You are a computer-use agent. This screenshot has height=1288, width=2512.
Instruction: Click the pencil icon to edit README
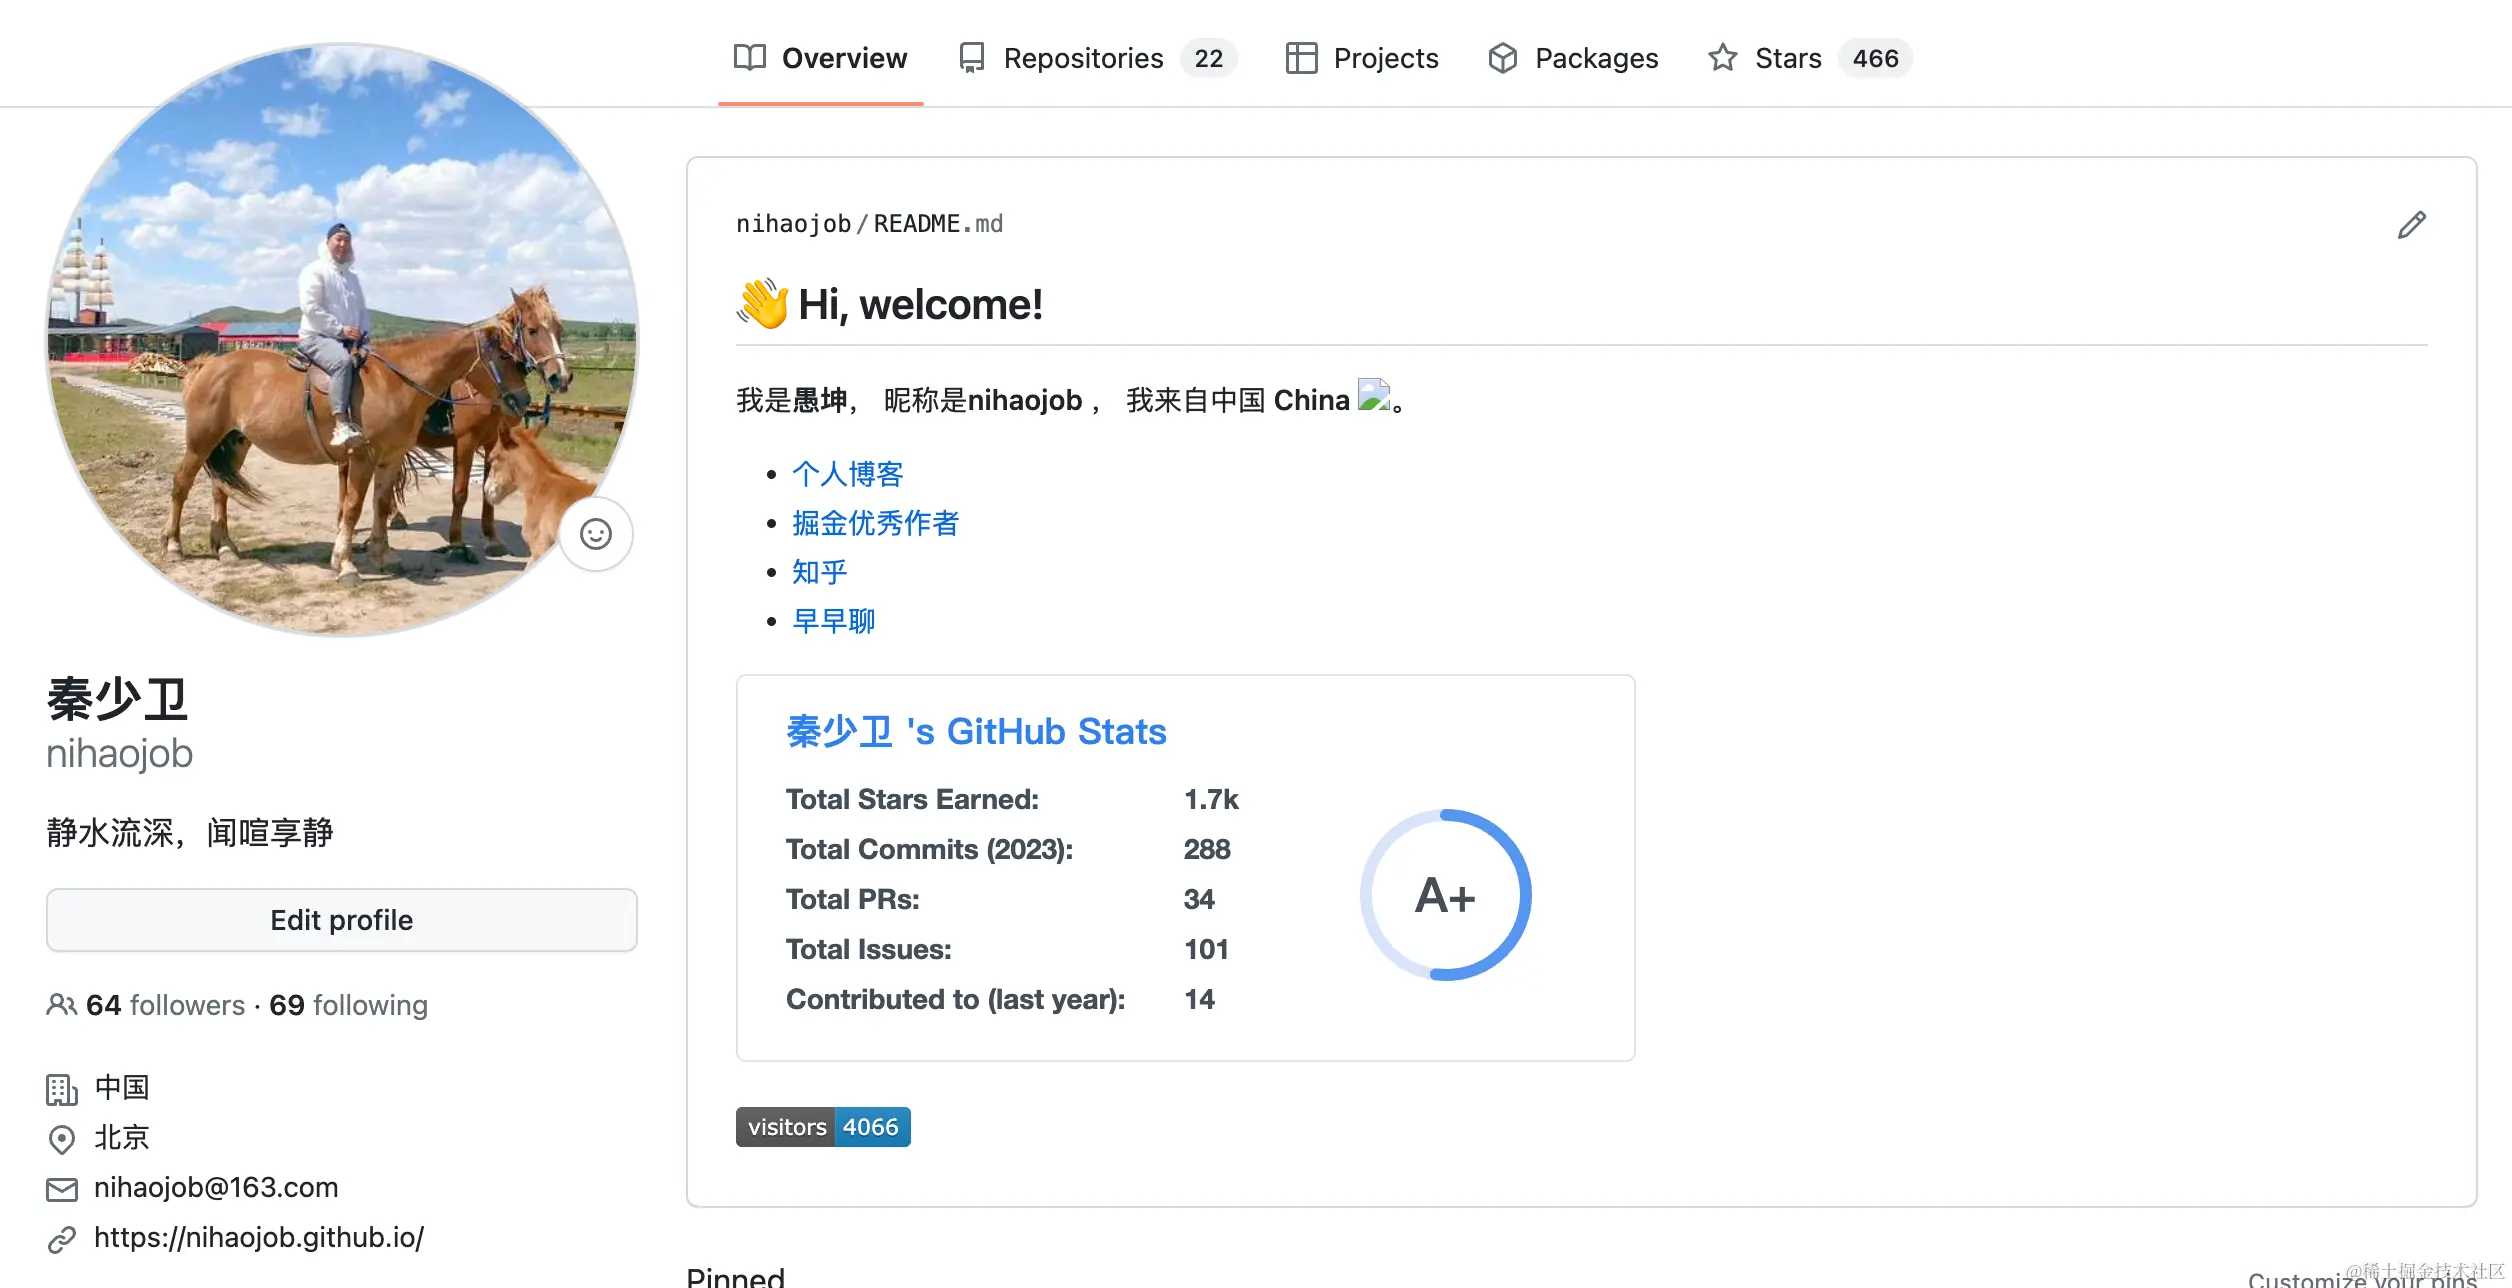[x=2411, y=225]
